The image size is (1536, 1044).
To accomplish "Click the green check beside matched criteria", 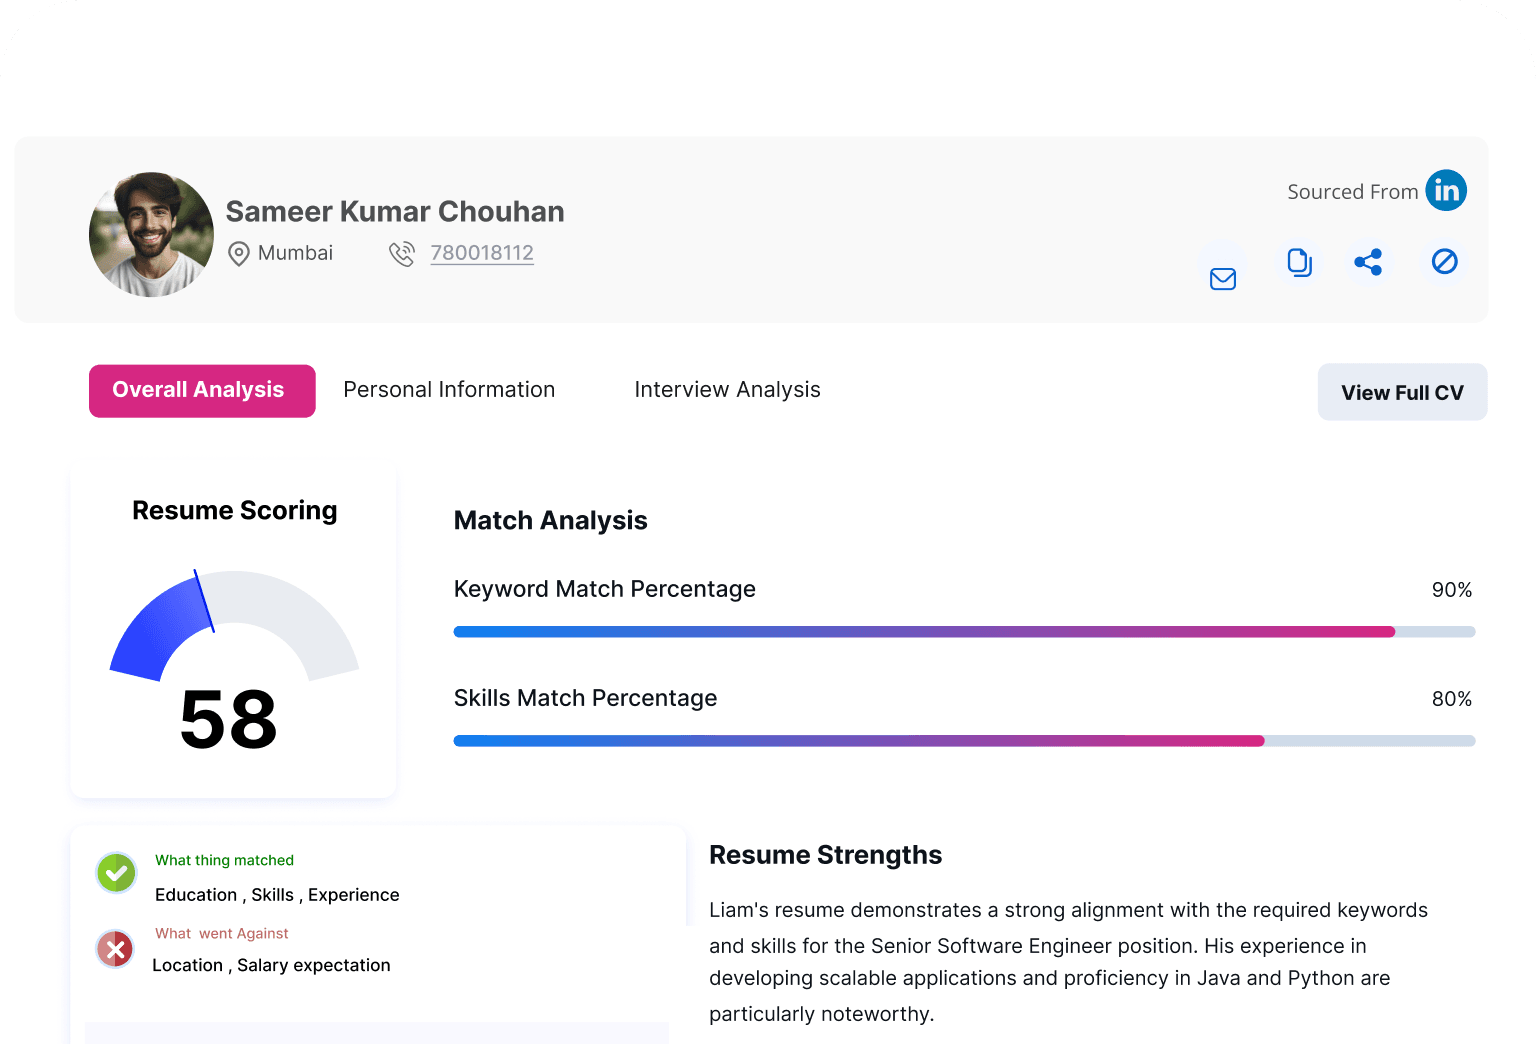I will 115,873.
